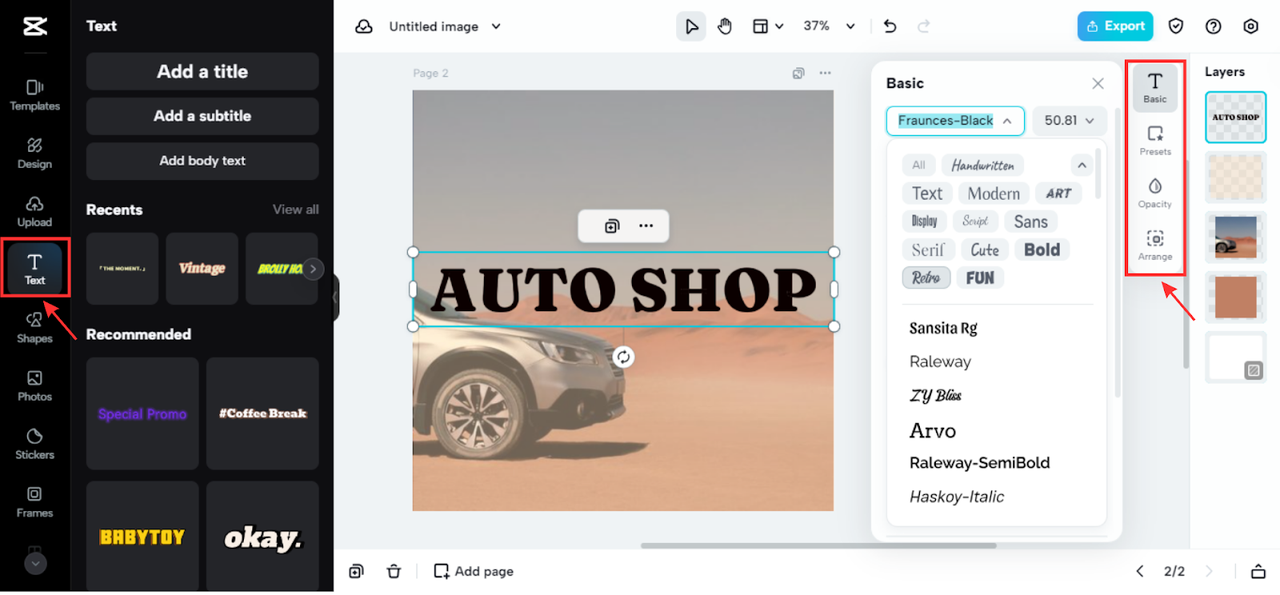
Task: Switch to Presets tab
Action: click(x=1155, y=140)
